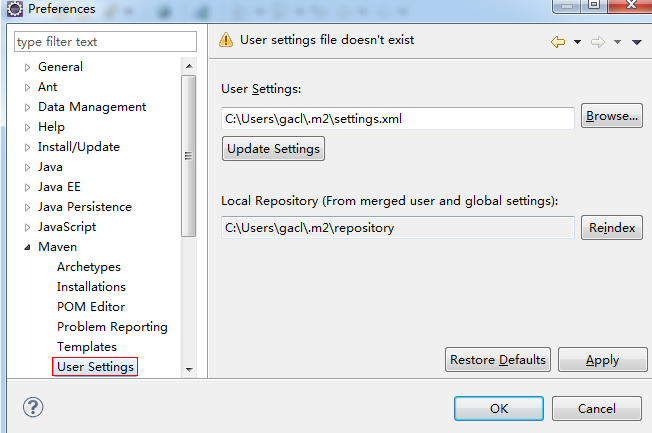This screenshot has height=433, width=652.
Task: Select Java Persistence category
Action: click(85, 207)
